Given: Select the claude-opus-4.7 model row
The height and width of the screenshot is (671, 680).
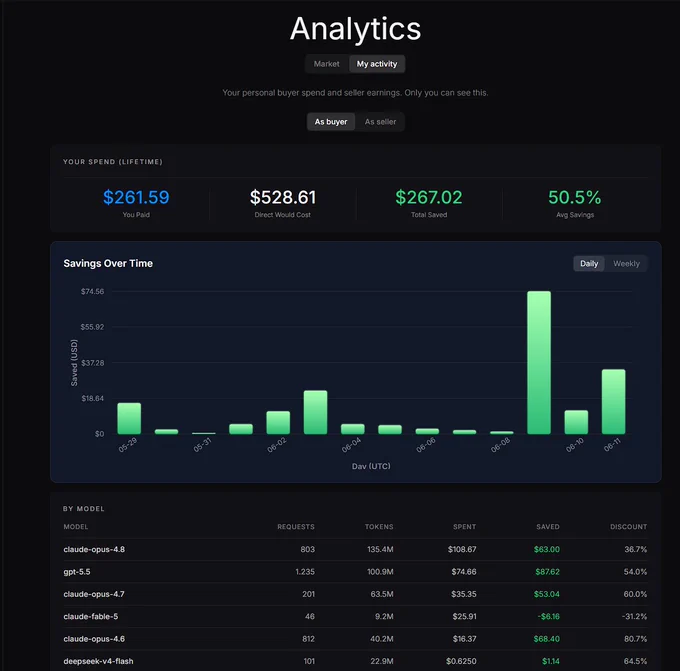Looking at the screenshot, I should pos(355,594).
